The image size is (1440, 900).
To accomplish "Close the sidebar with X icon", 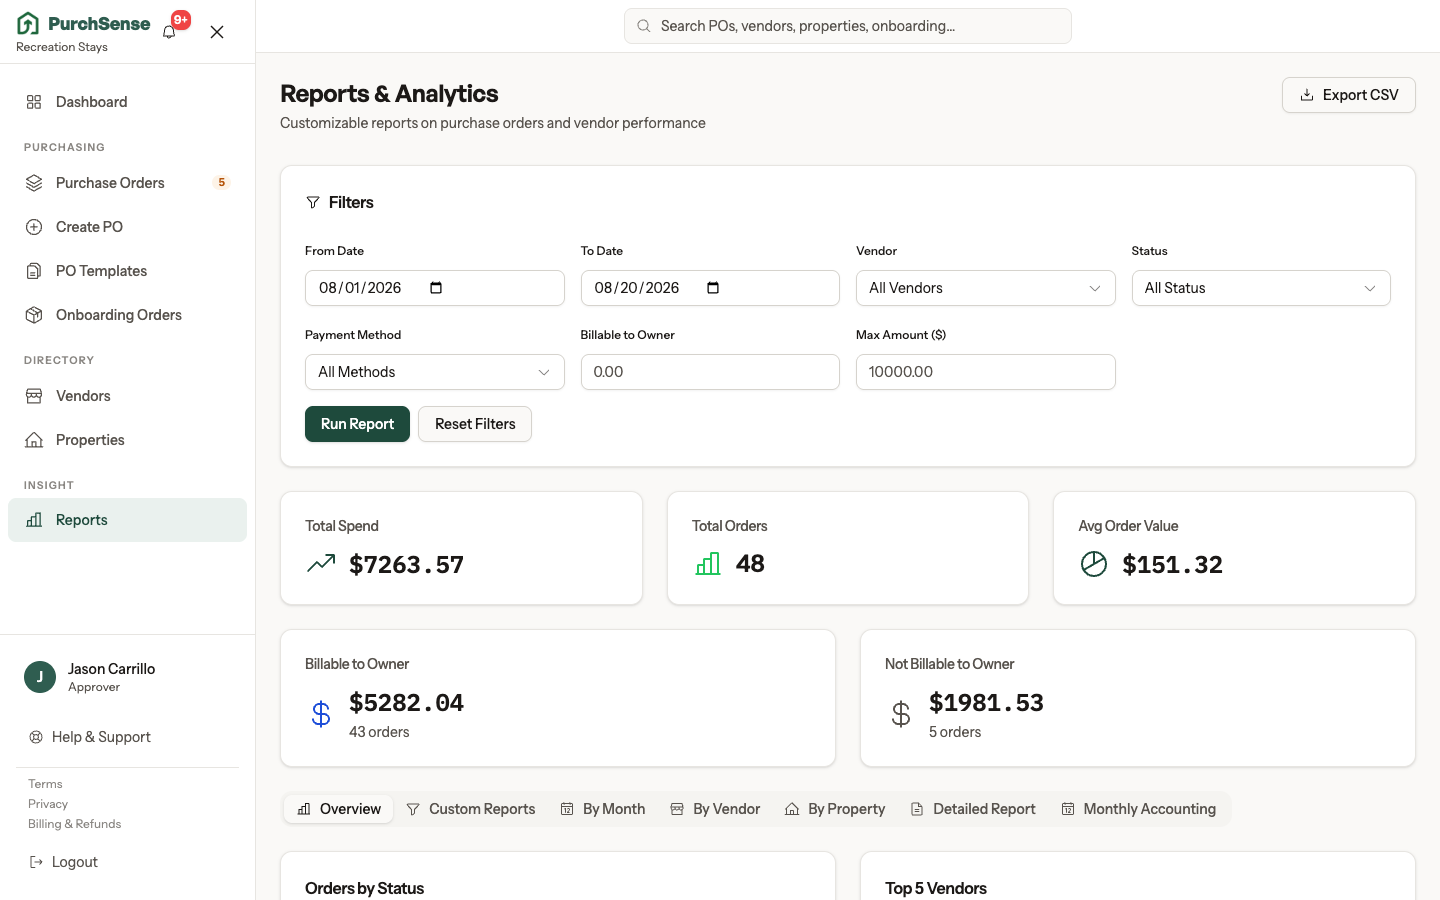I will point(217,32).
